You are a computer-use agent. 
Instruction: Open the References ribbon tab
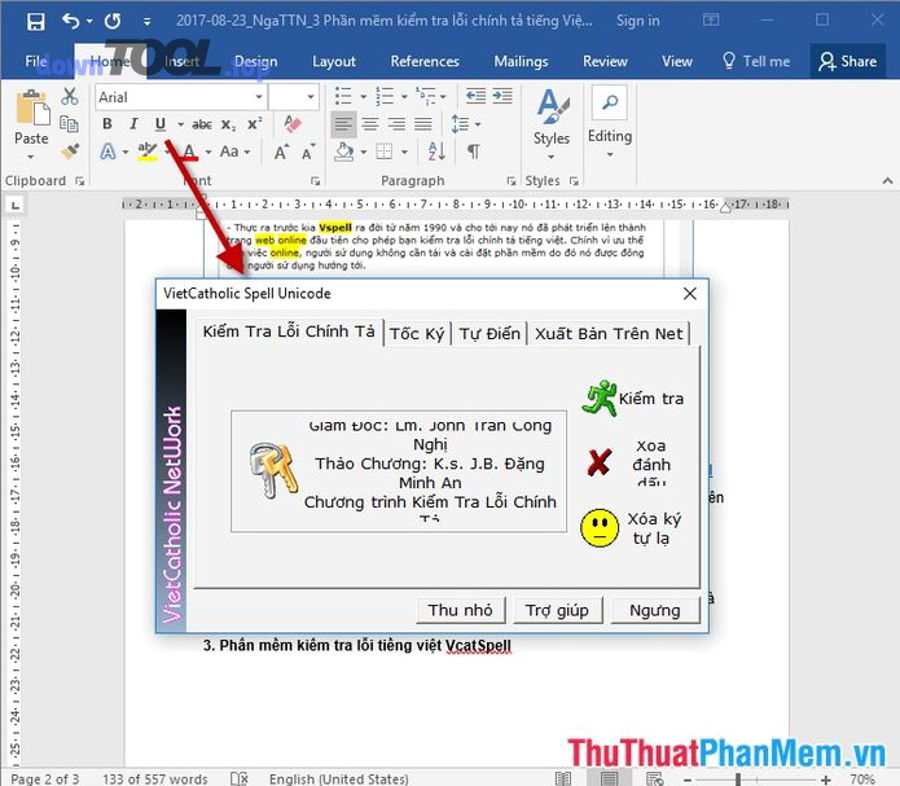coord(425,61)
